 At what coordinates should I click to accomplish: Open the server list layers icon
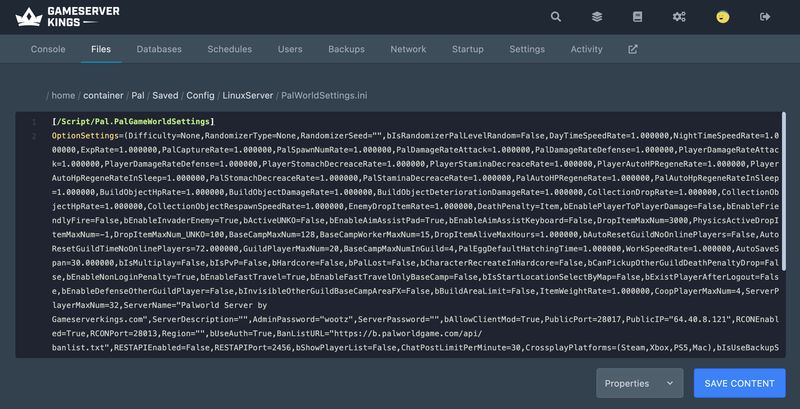(x=597, y=17)
